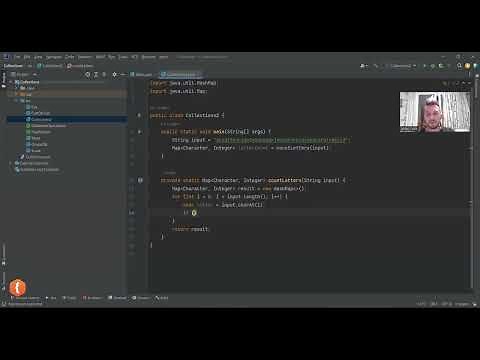Click the Collections breadcrumb in navigation bar
The width and height of the screenshot is (480, 360).
pyautogui.click(x=13, y=66)
